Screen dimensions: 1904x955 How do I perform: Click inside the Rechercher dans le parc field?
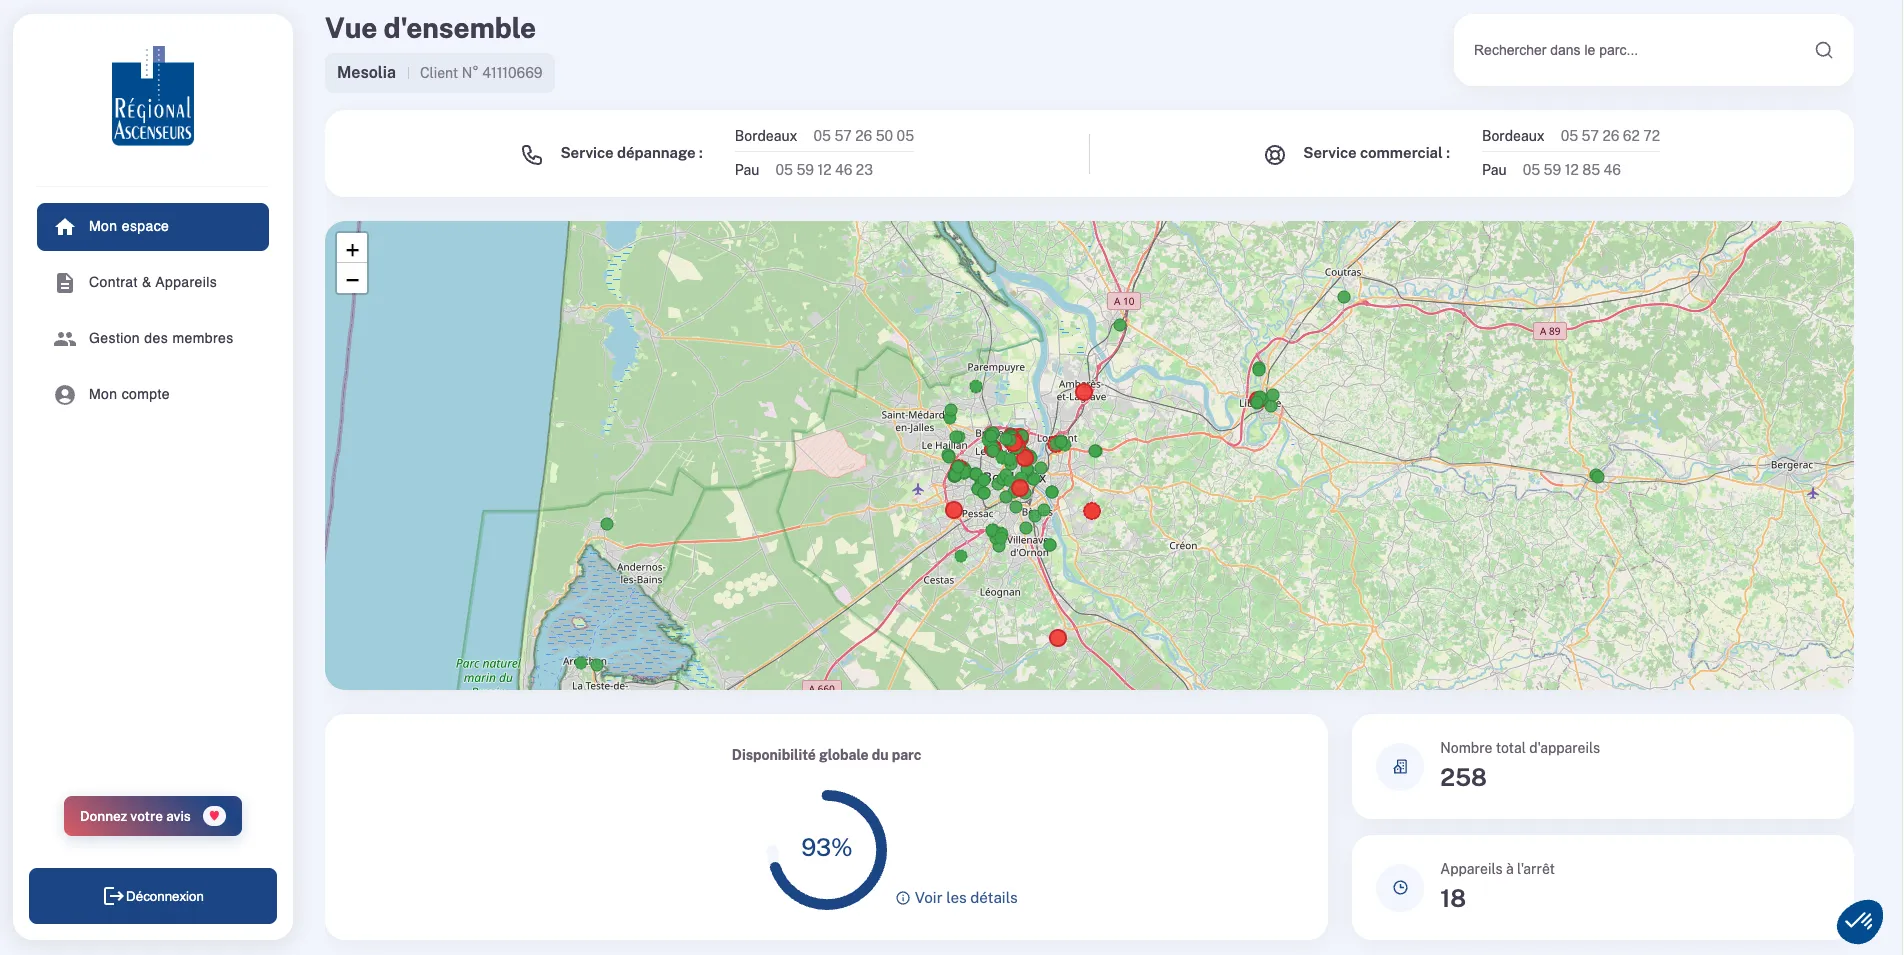1600,50
